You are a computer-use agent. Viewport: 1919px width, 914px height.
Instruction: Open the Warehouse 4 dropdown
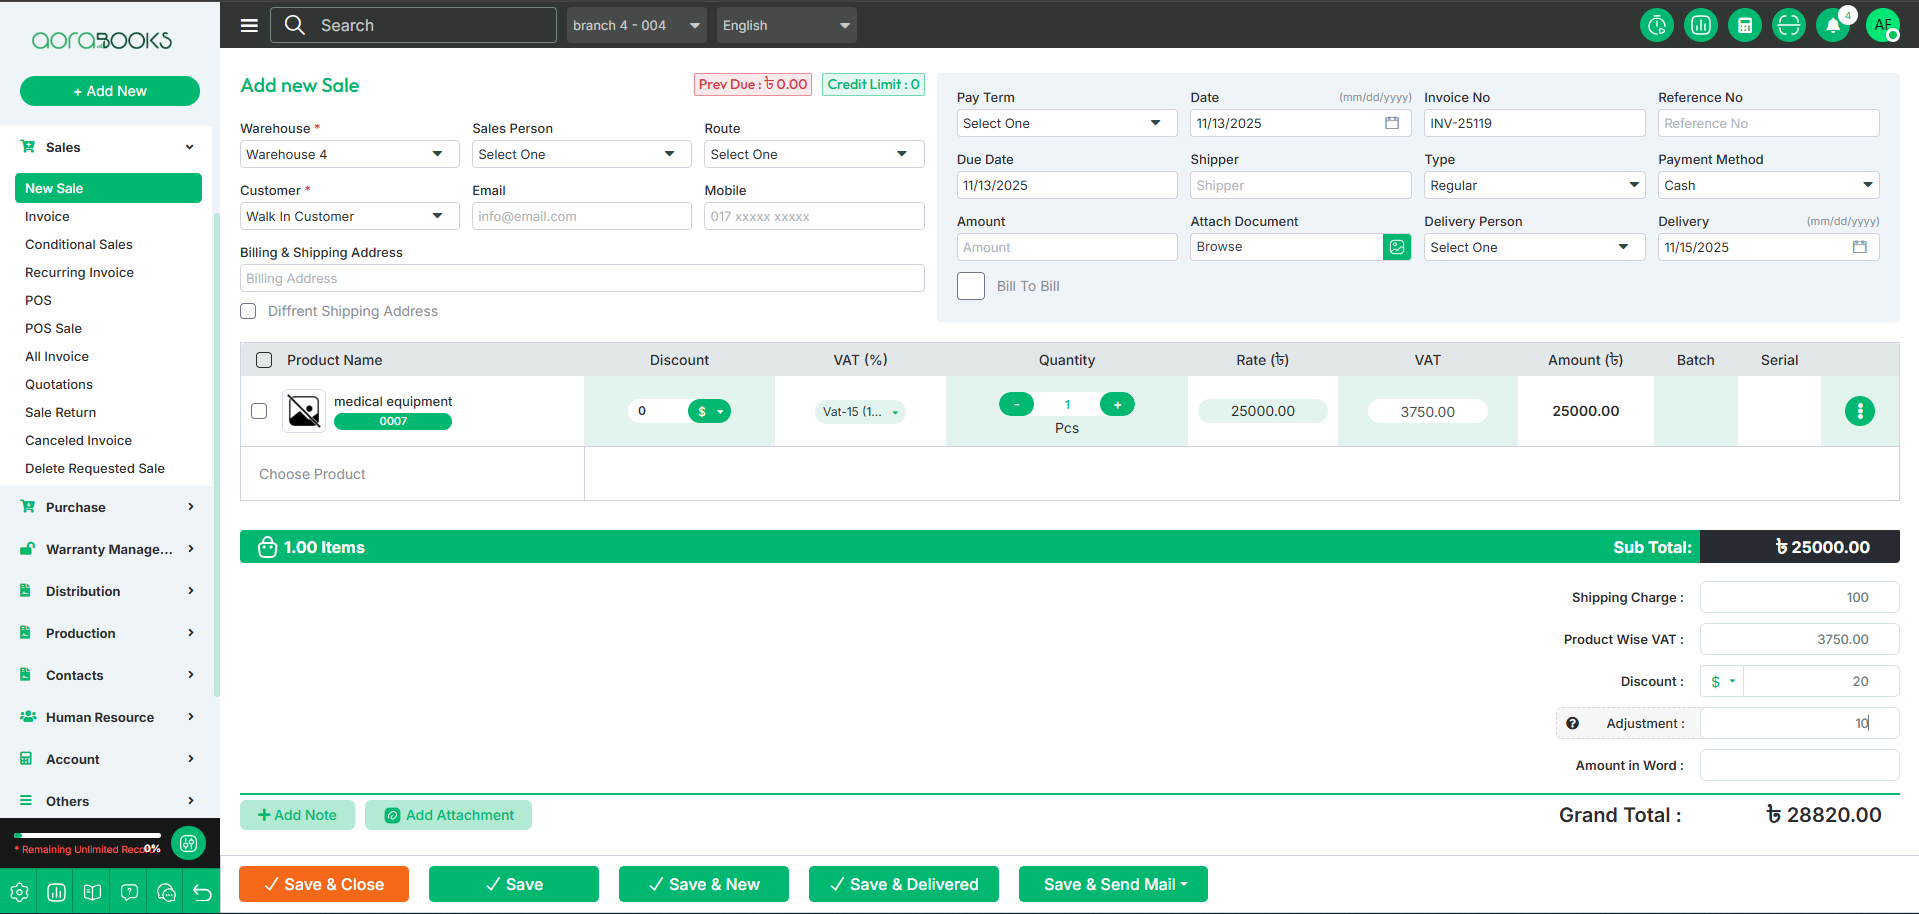pyautogui.click(x=348, y=154)
